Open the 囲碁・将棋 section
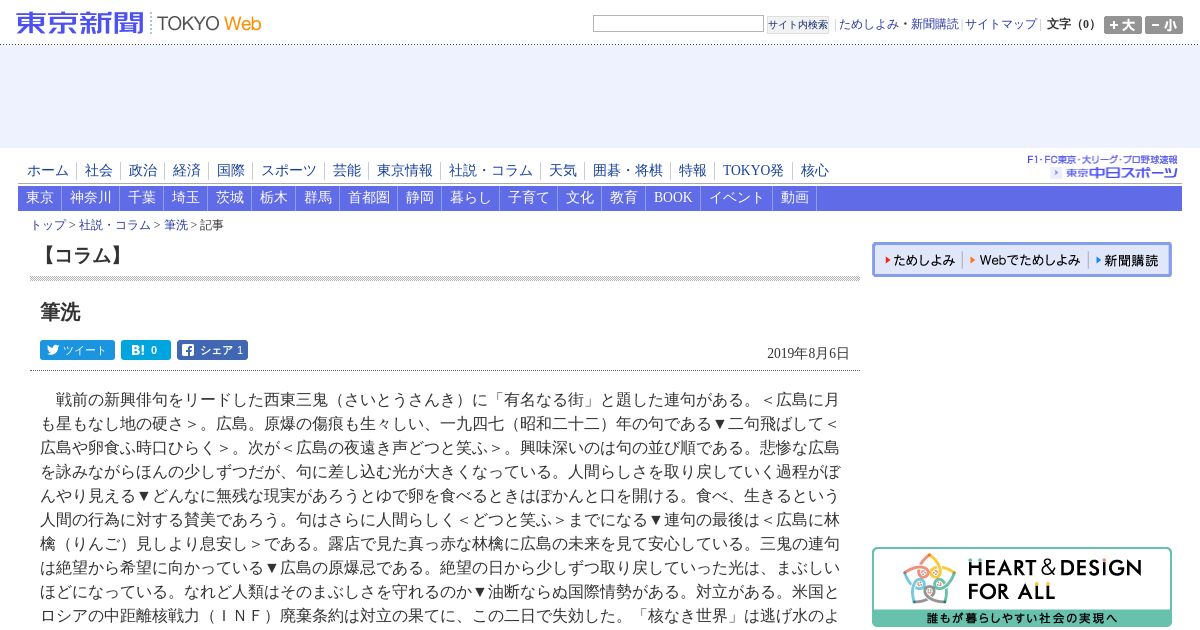This screenshot has width=1200, height=630. tap(628, 171)
